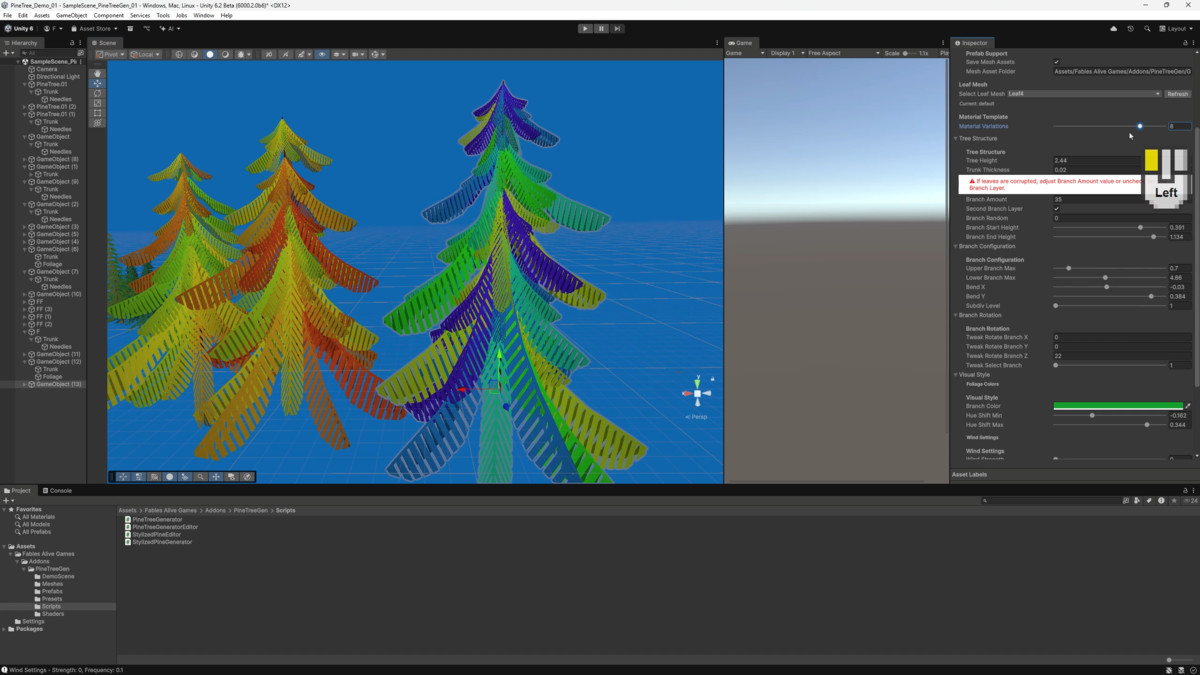Select the Hand view tool in Scene
The image size is (1200, 675).
[x=97, y=74]
